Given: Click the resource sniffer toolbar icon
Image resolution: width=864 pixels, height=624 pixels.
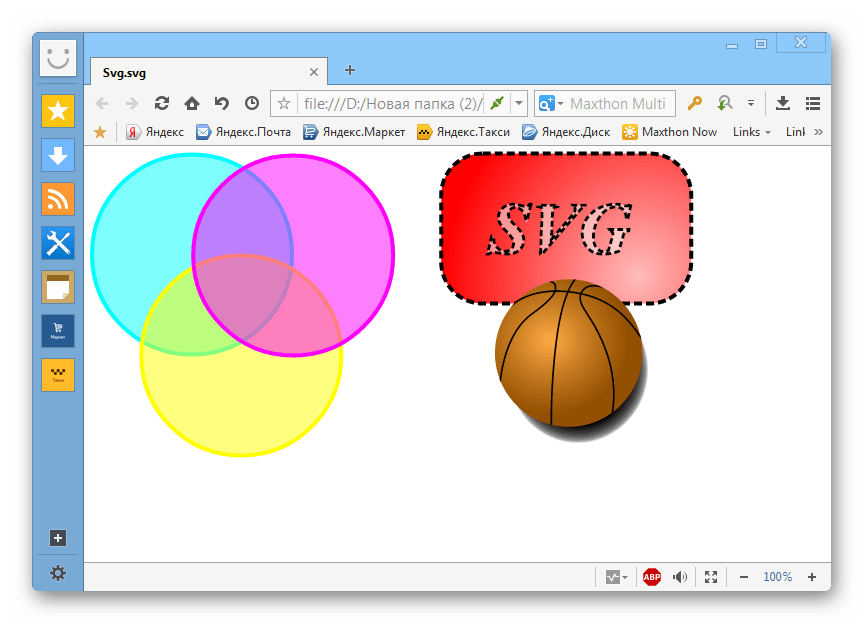Looking at the screenshot, I should pos(725,103).
